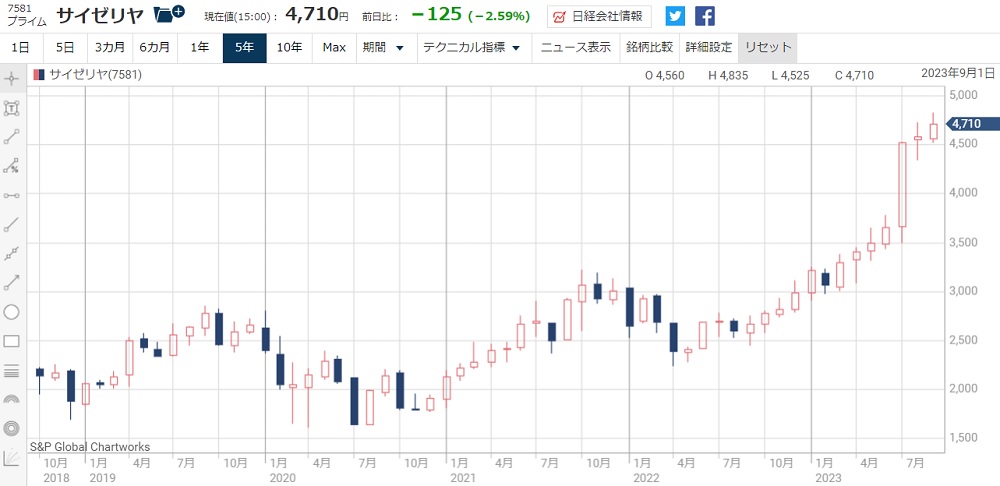Select the concentric circles tool
Screen dimensions: 1000x486
pyautogui.click(x=11, y=429)
